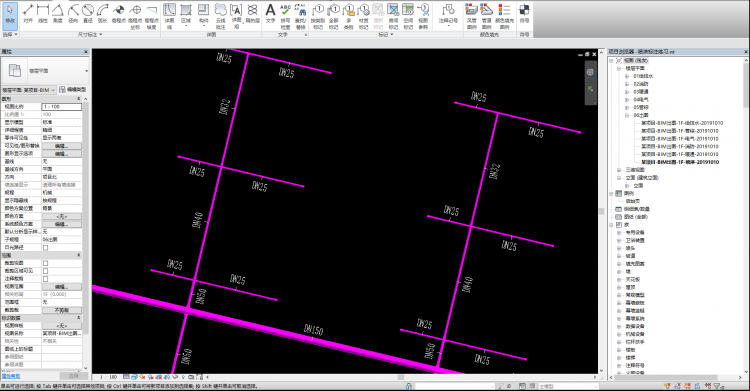Run the Check Spelling tool
Image resolution: width=750 pixels, height=391 pixels.
pyautogui.click(x=285, y=16)
